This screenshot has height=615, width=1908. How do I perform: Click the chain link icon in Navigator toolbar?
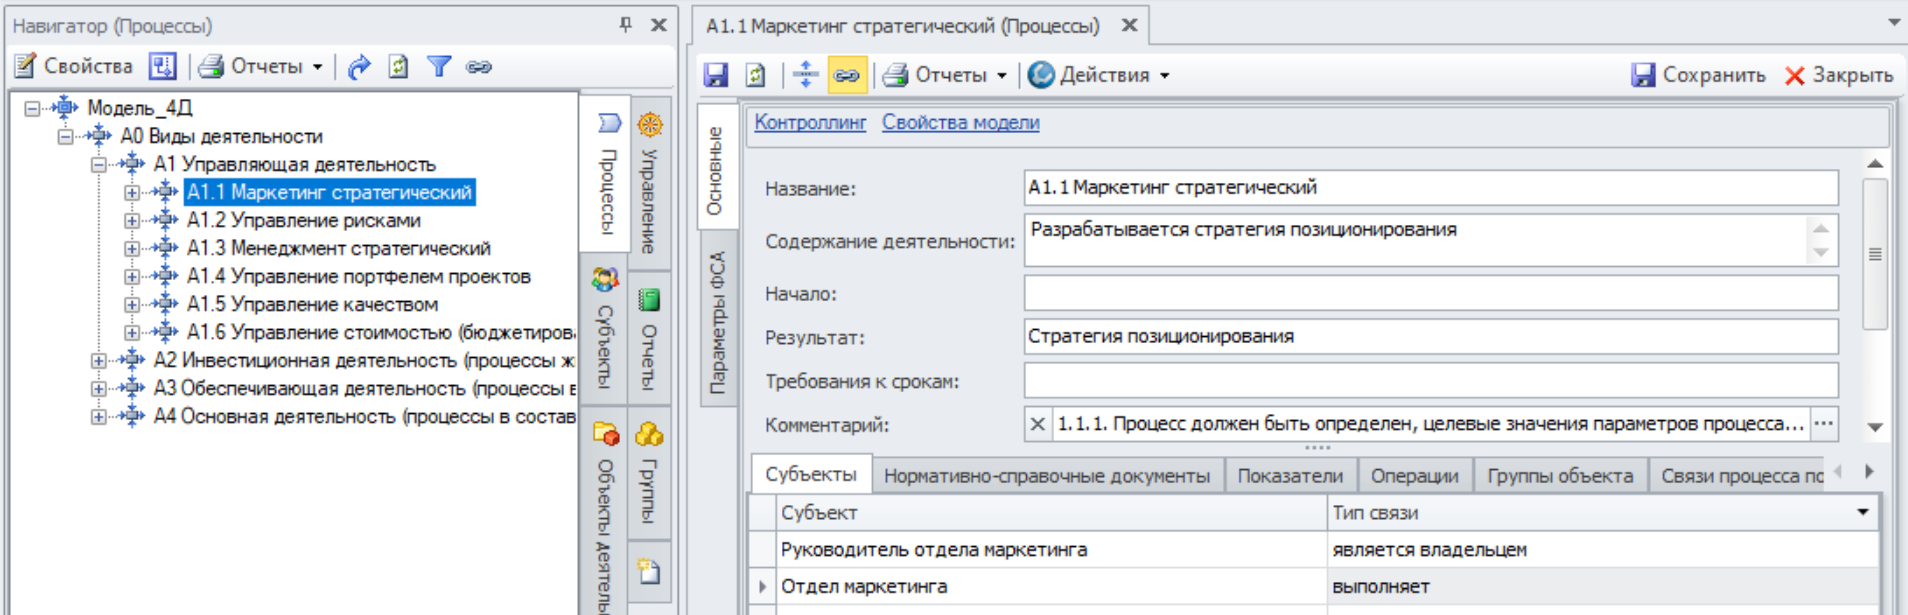tap(479, 67)
